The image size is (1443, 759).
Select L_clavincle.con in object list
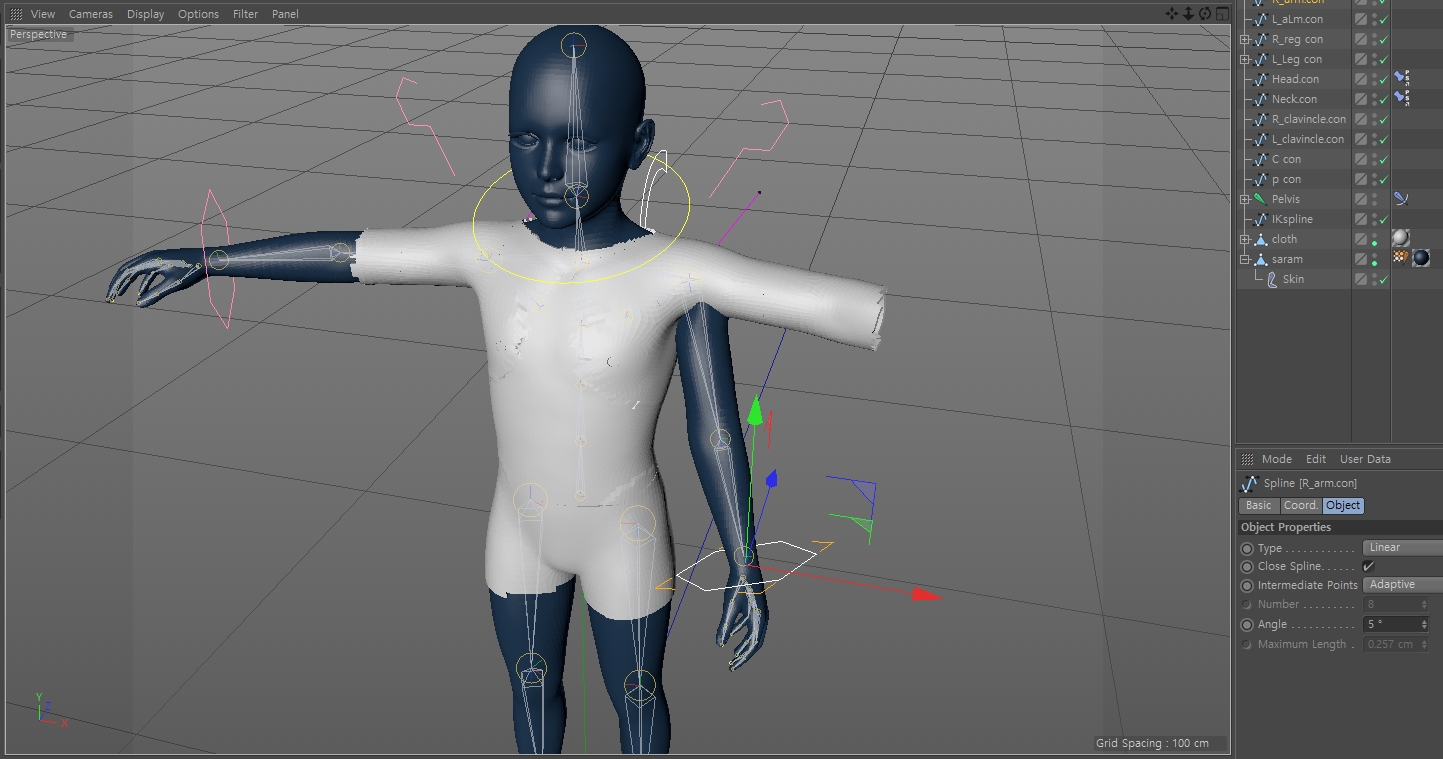pos(1308,139)
